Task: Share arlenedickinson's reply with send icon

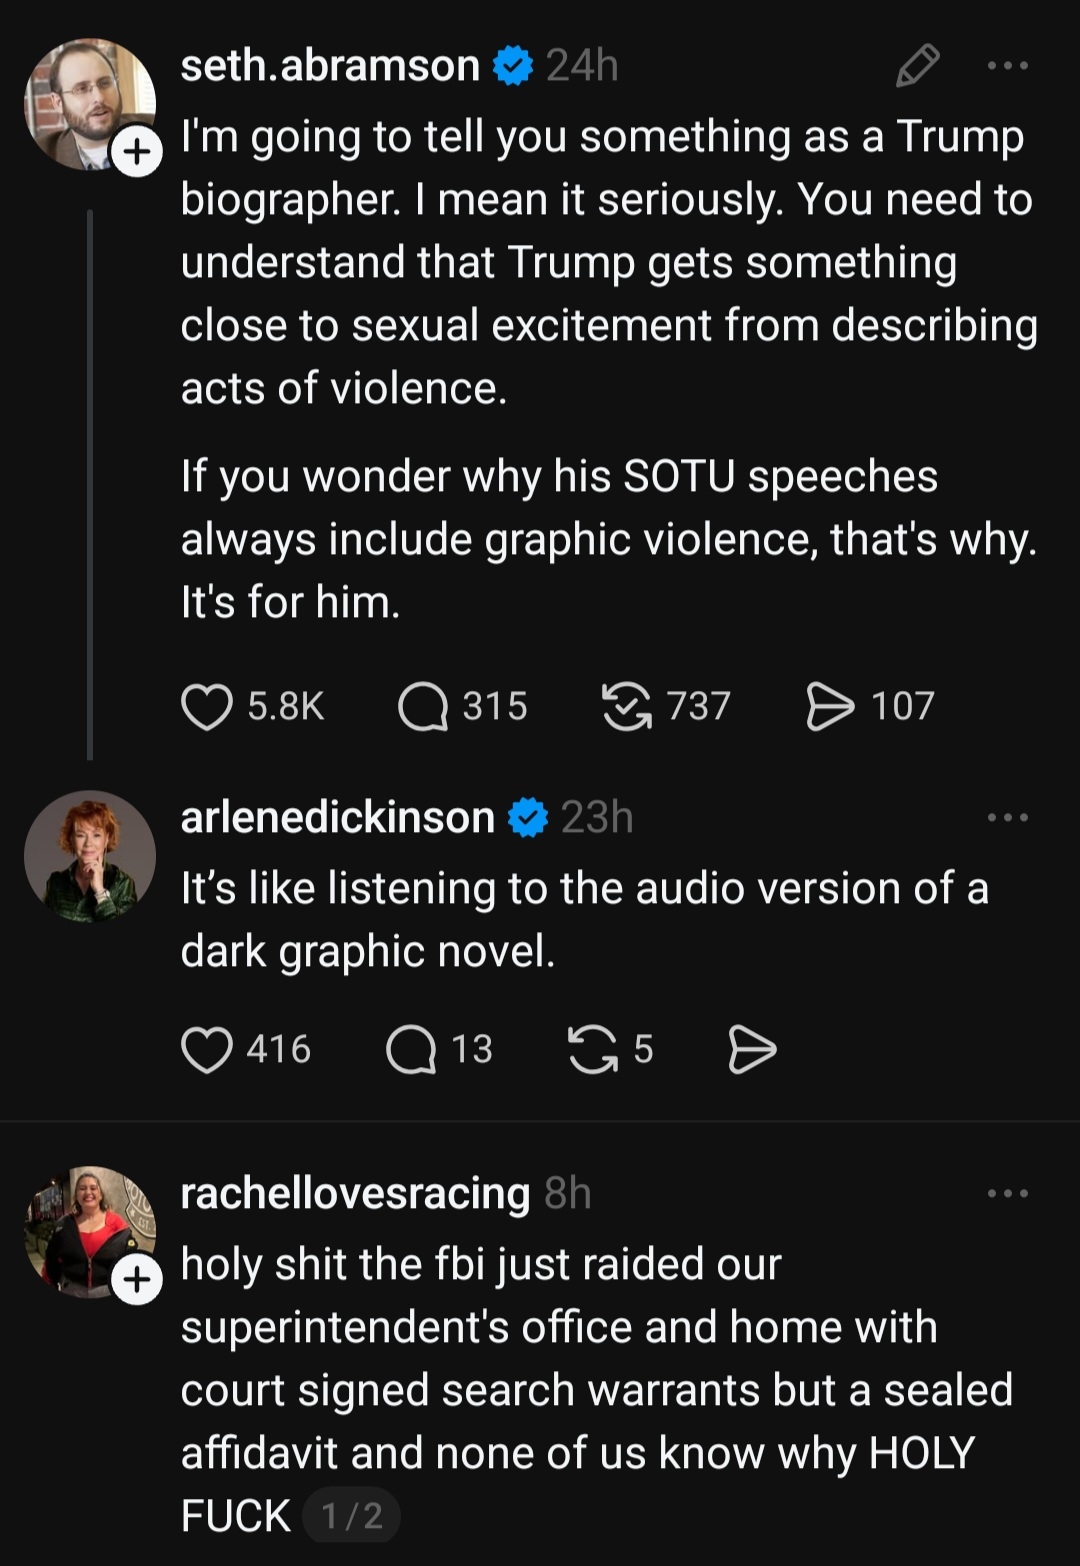Action: pos(752,1049)
